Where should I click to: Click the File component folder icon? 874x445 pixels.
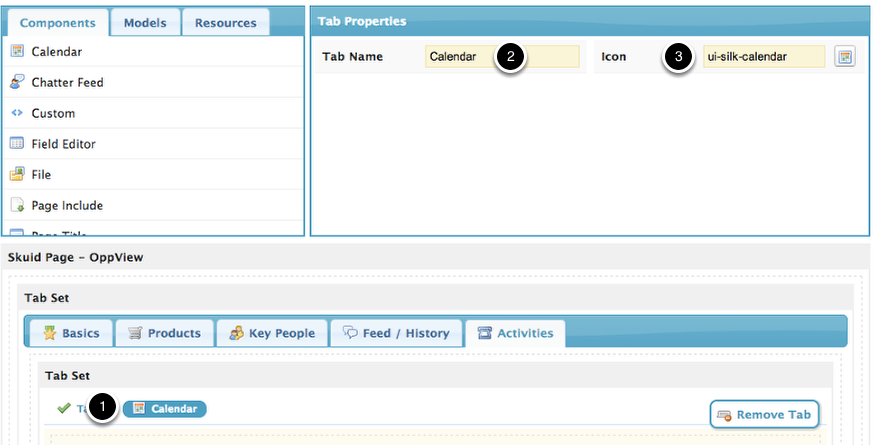coord(17,175)
